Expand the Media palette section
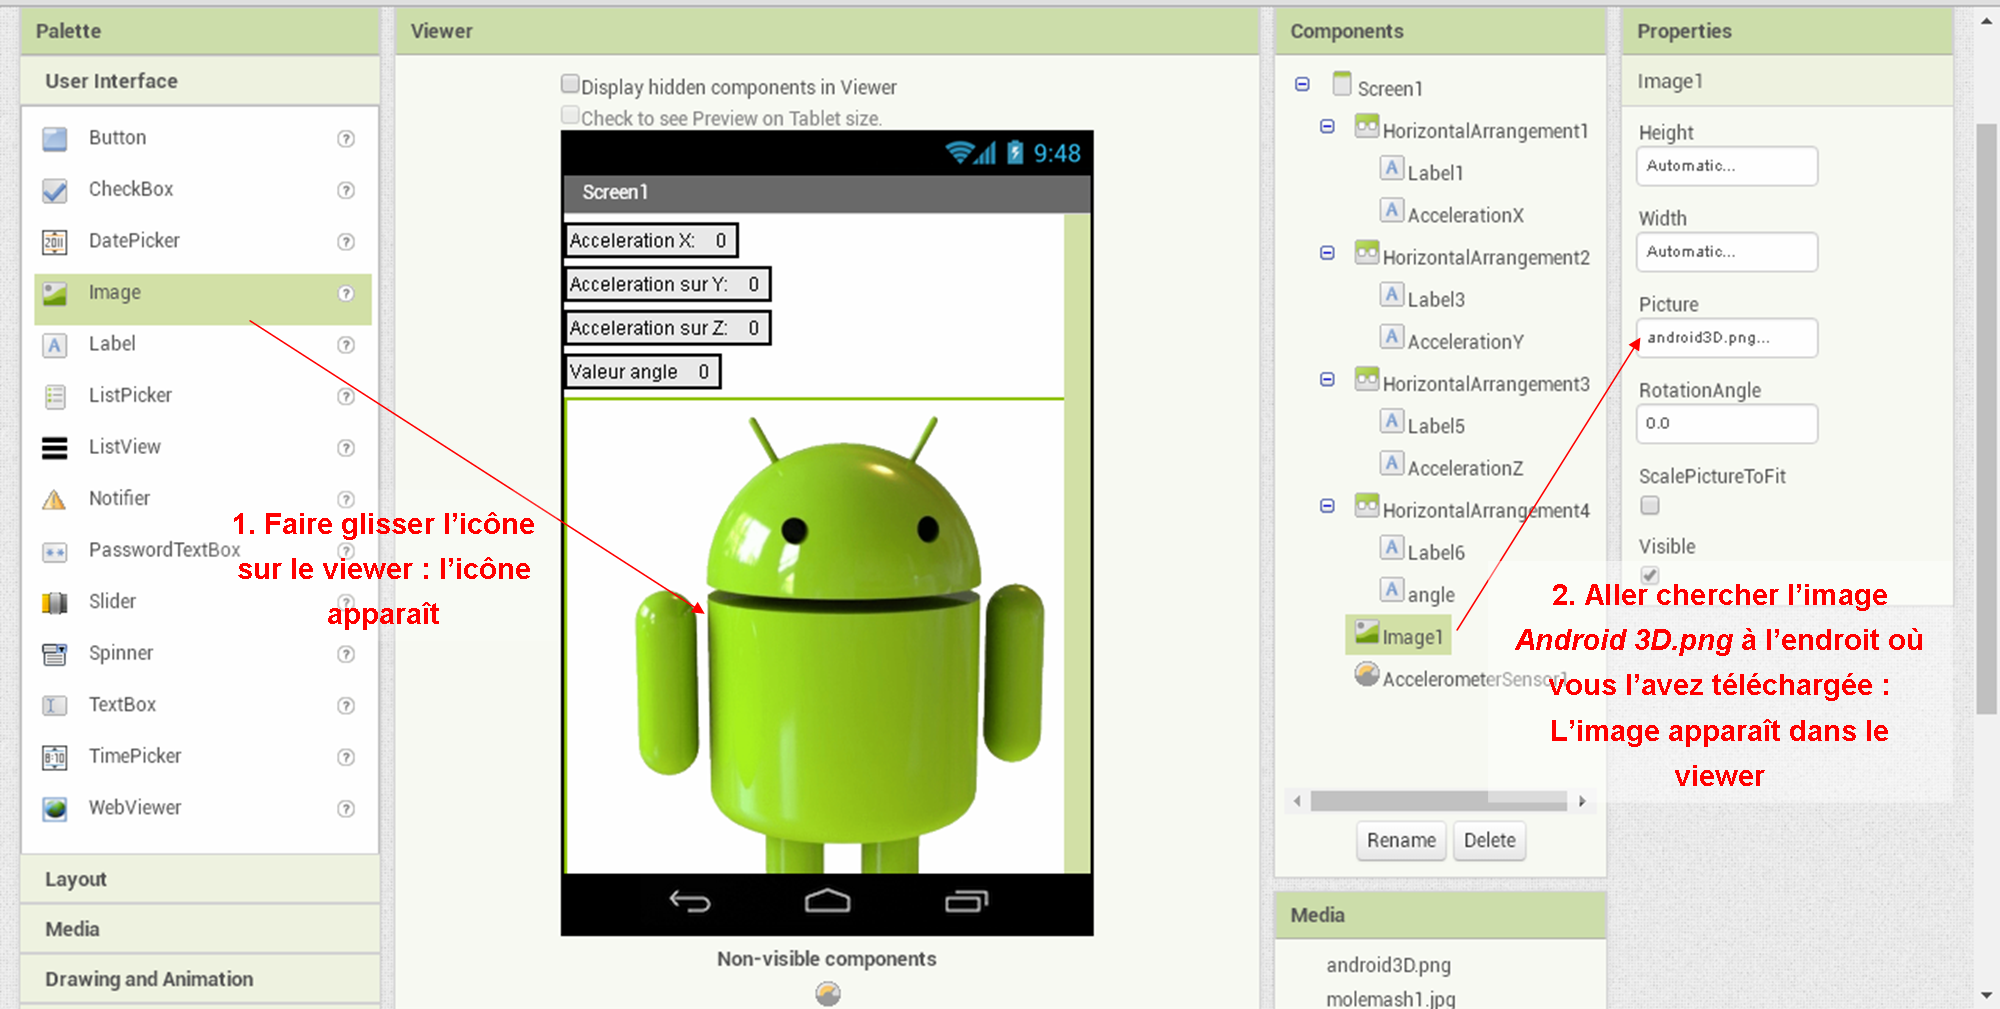Image resolution: width=2000 pixels, height=1009 pixels. 200,930
